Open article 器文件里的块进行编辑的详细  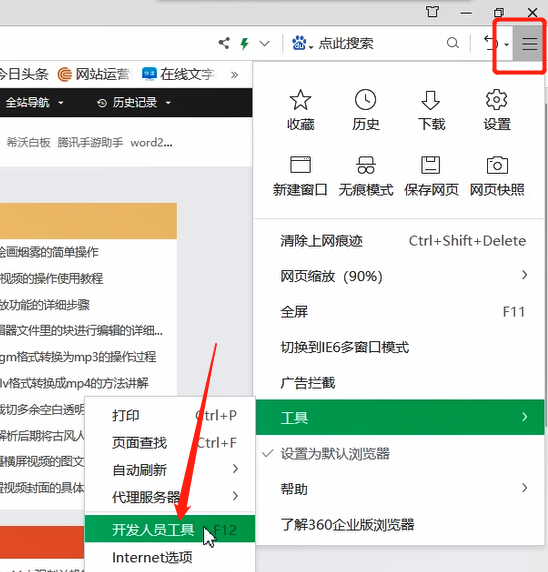click(81, 331)
